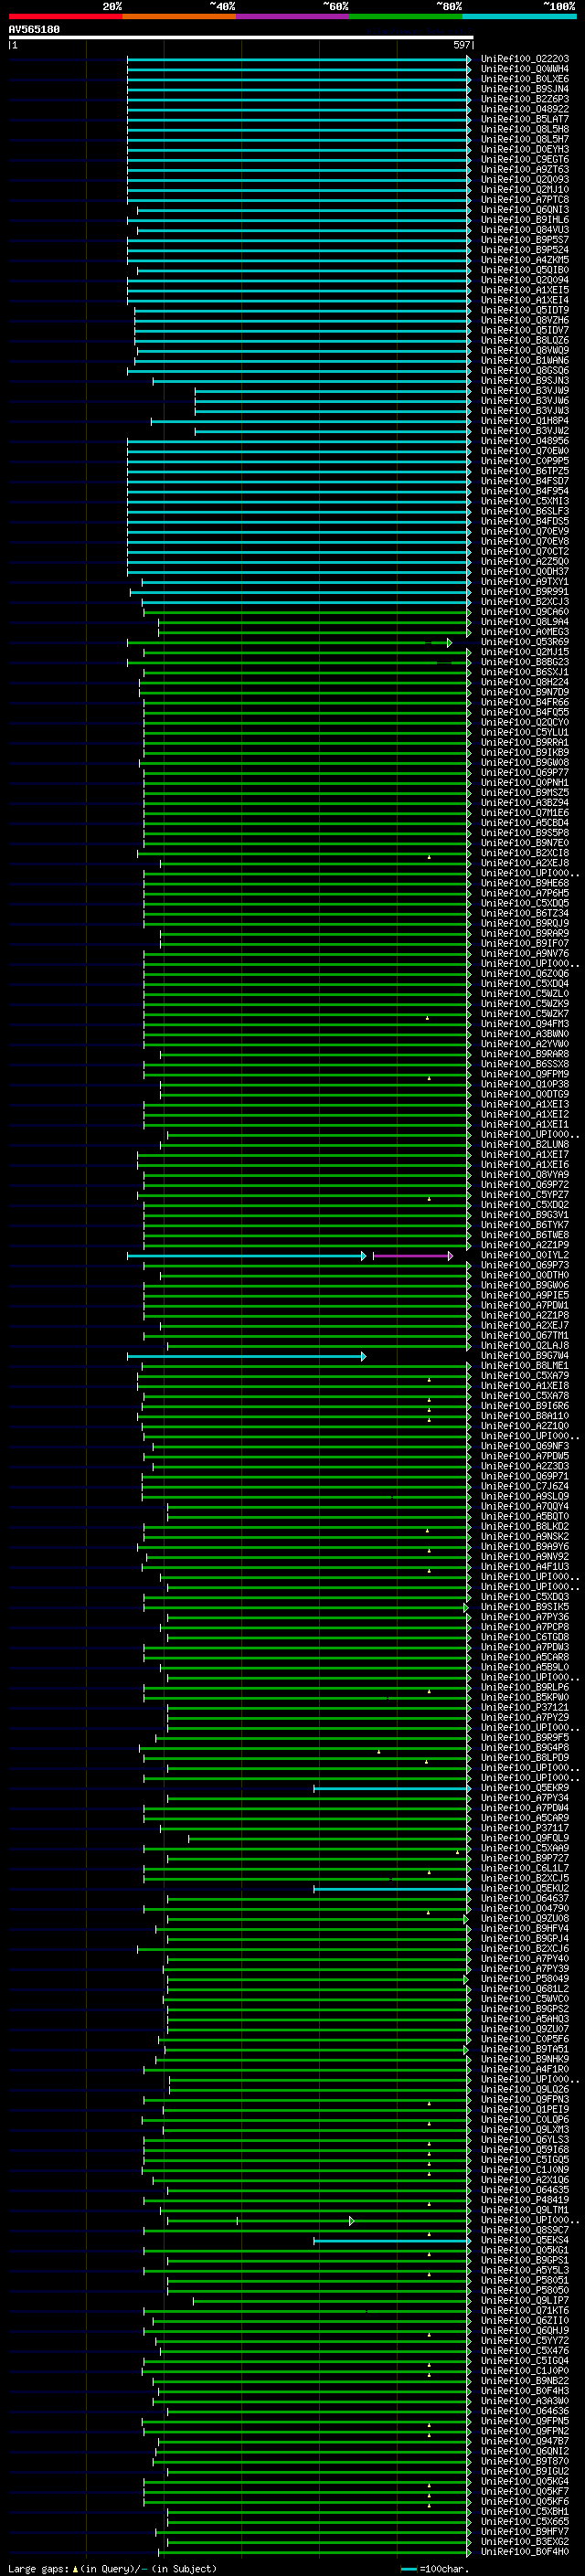The image size is (585, 2576).
Task: Select the UniRef100_B9G7W4 label
Action: pos(525,1356)
